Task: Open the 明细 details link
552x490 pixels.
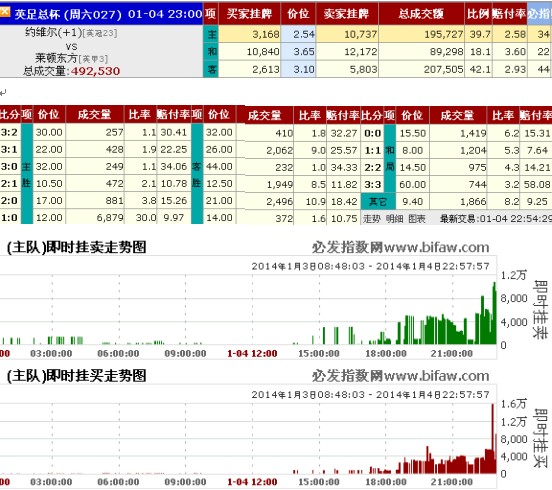Action: (394, 219)
